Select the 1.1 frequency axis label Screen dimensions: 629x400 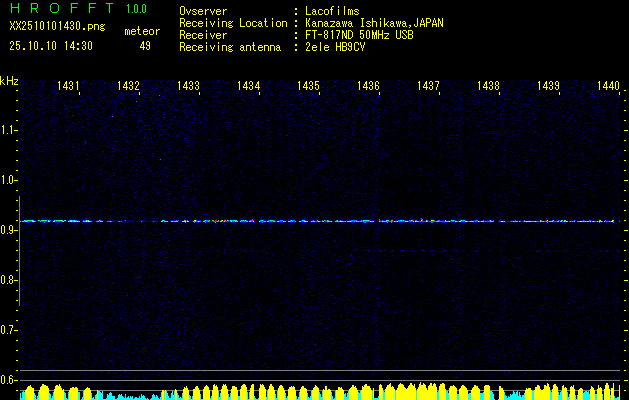9,129
